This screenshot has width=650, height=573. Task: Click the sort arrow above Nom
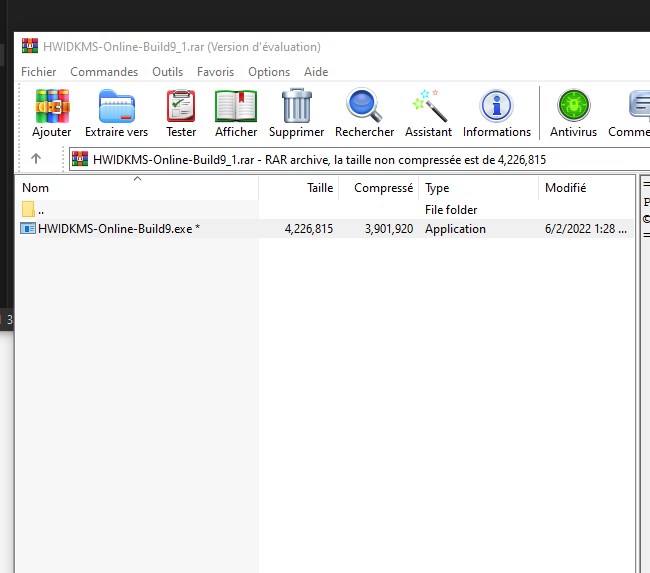pyautogui.click(x=138, y=179)
